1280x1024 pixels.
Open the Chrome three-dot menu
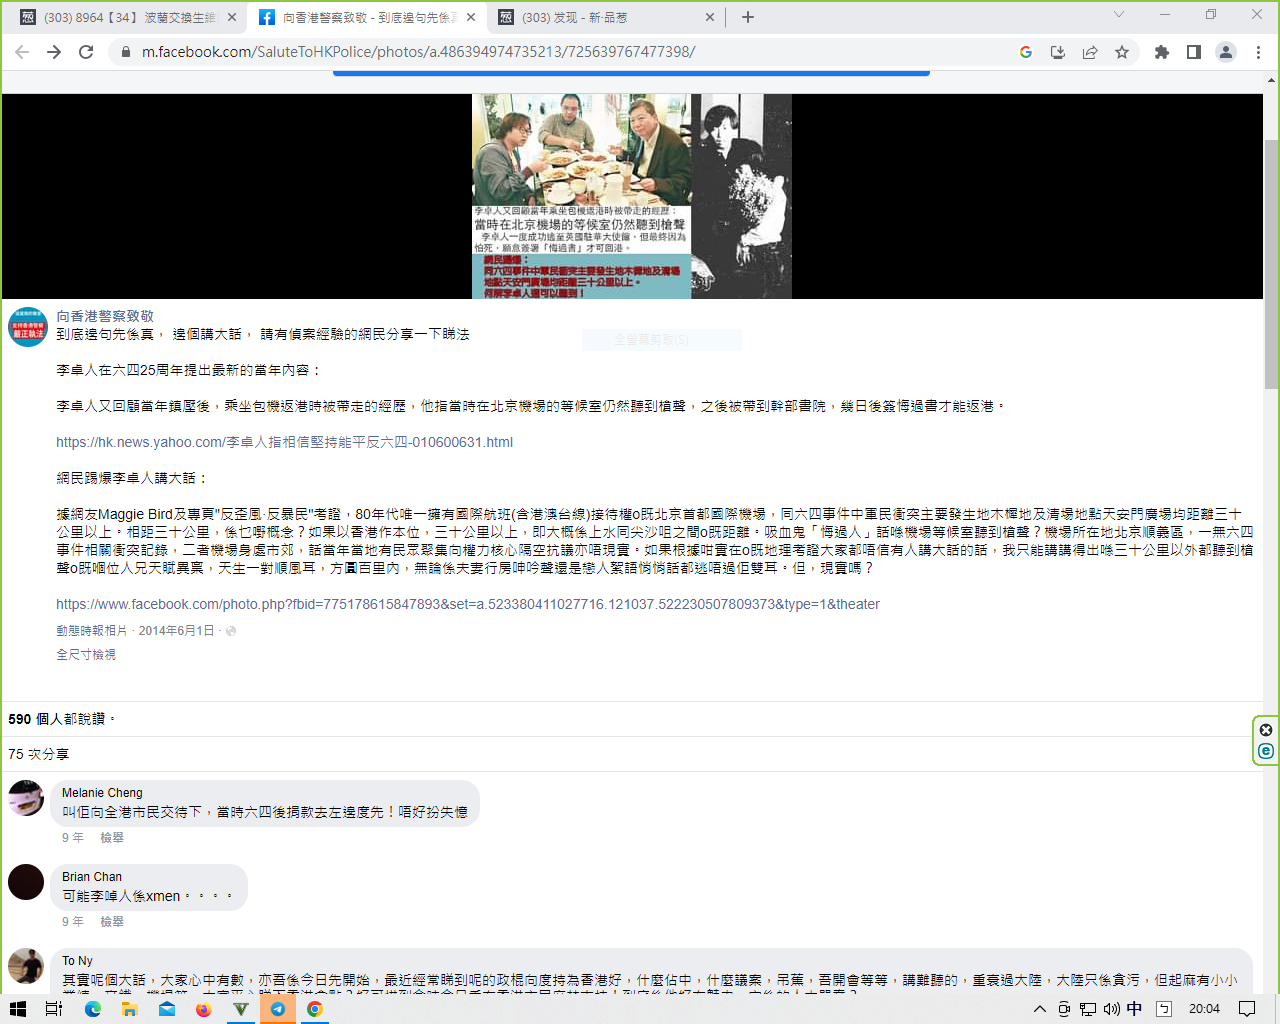pos(1258,52)
